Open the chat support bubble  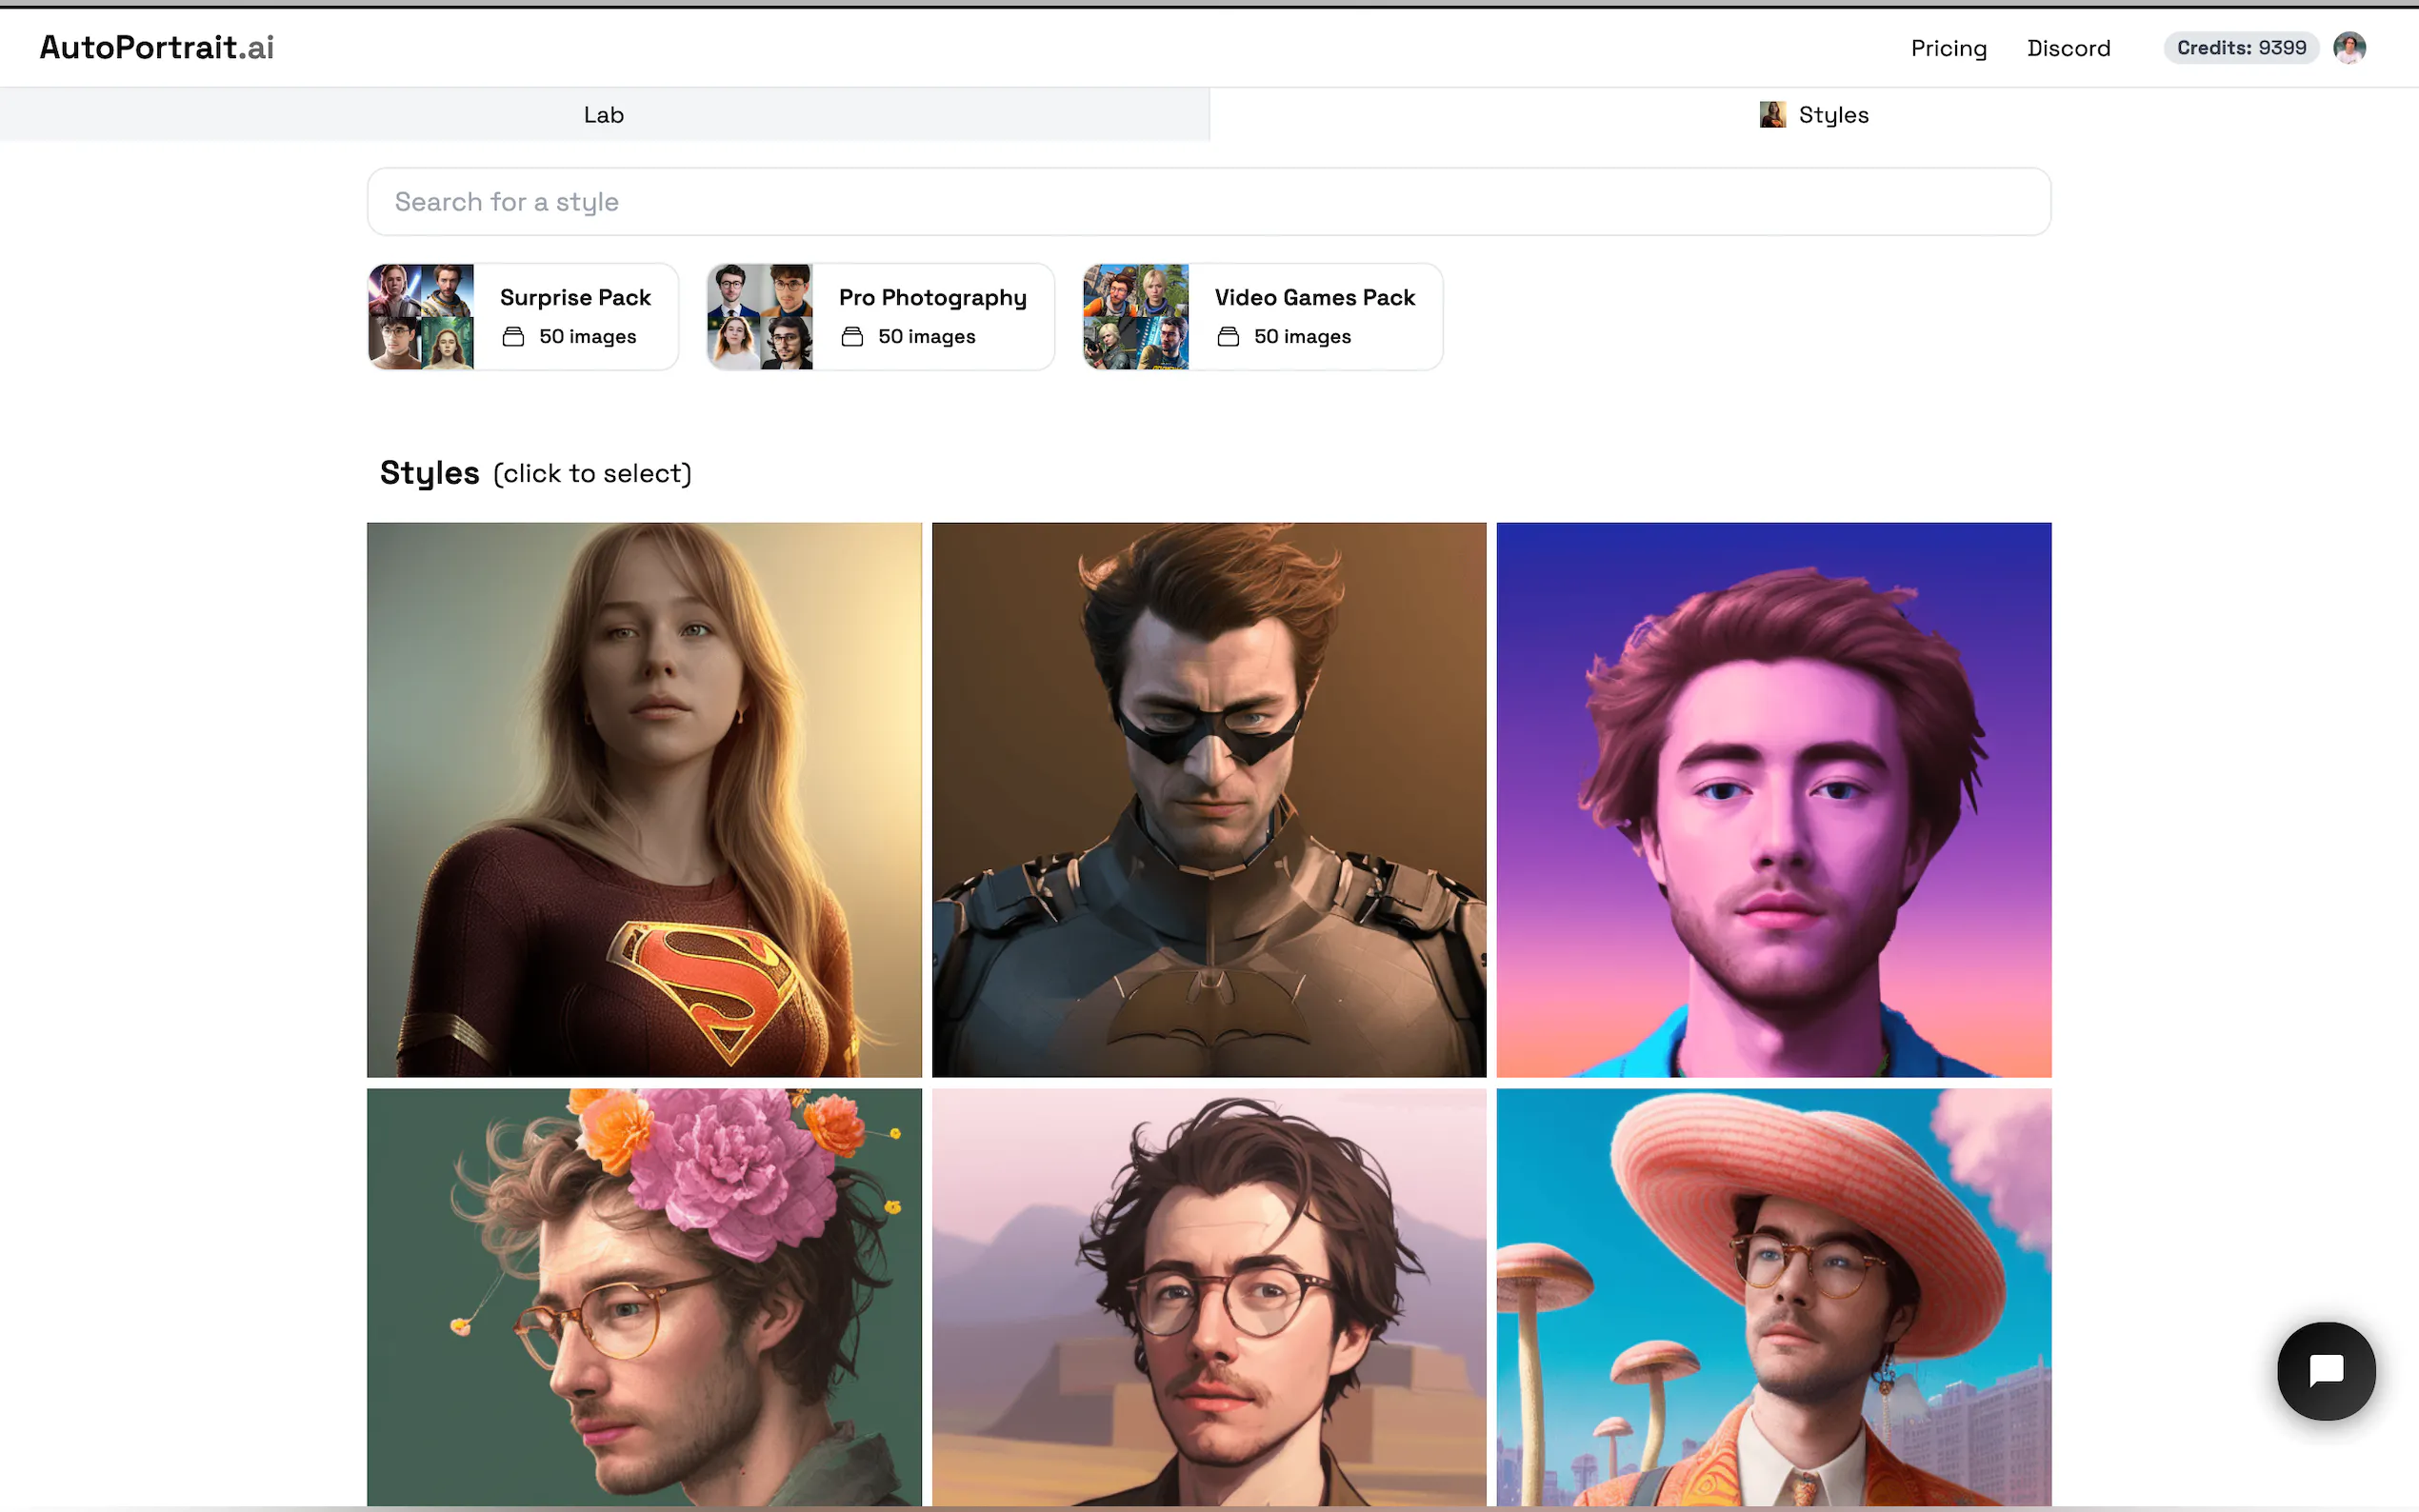coord(2325,1371)
